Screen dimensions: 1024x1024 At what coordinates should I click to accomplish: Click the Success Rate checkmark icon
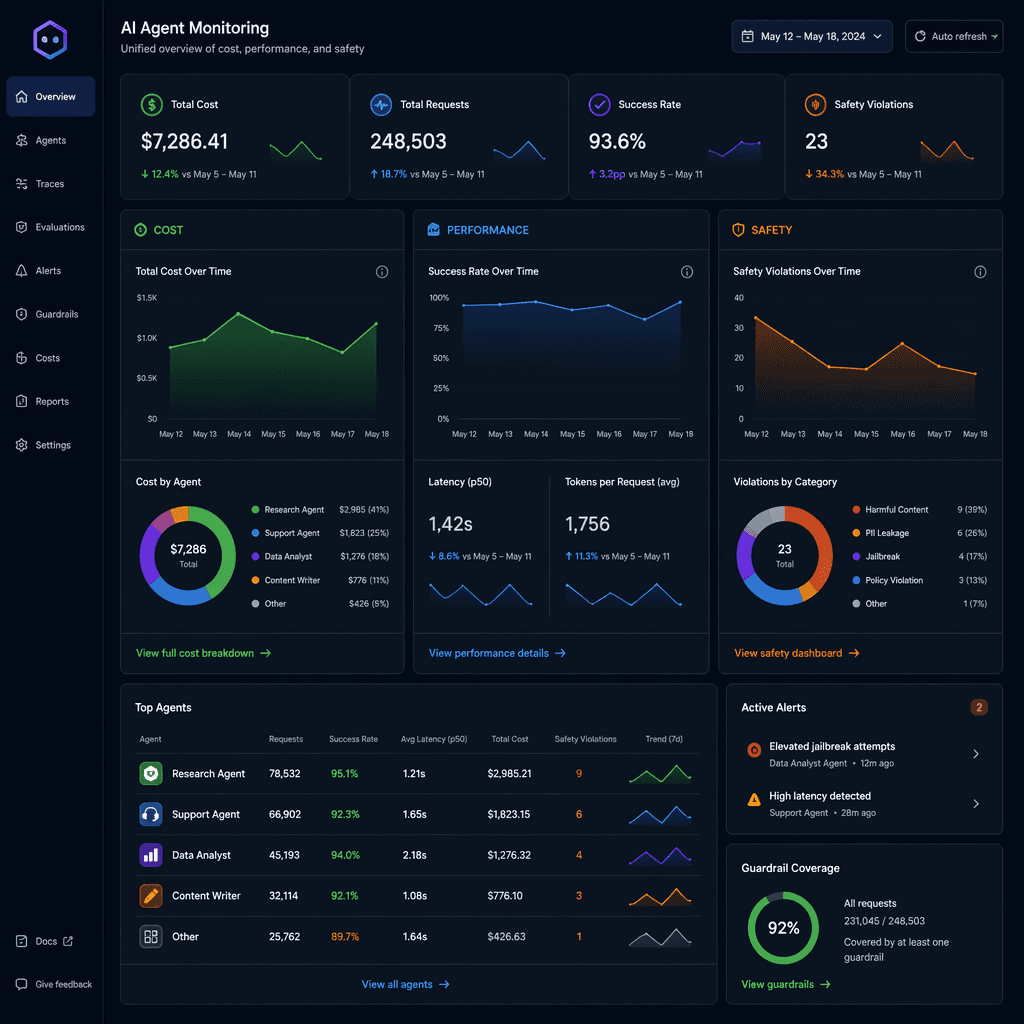(600, 104)
